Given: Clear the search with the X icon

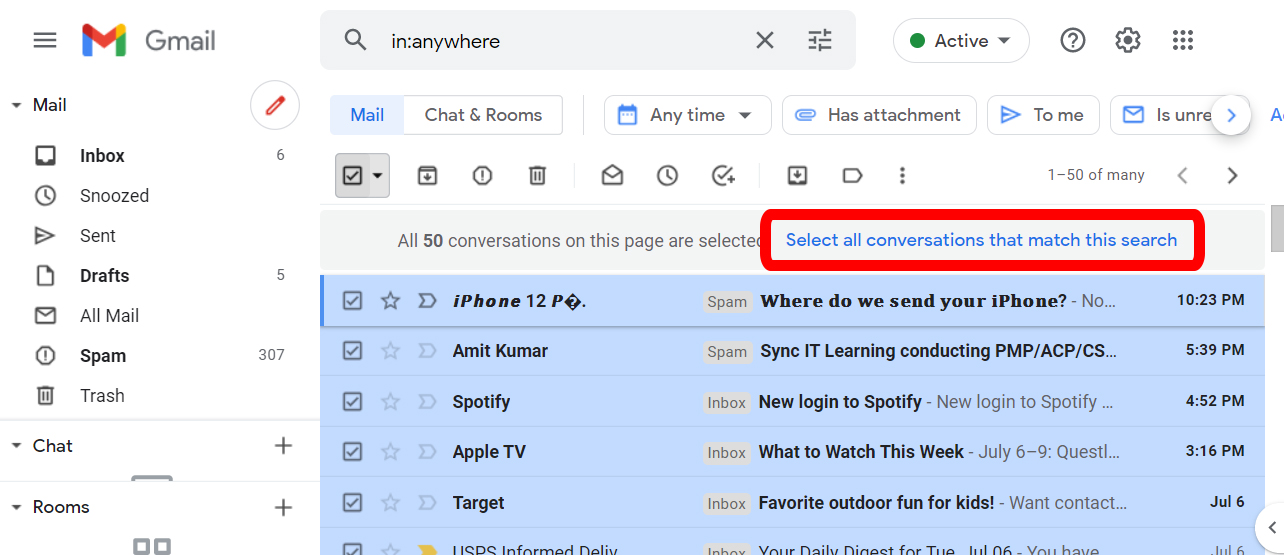Looking at the screenshot, I should pyautogui.click(x=764, y=40).
